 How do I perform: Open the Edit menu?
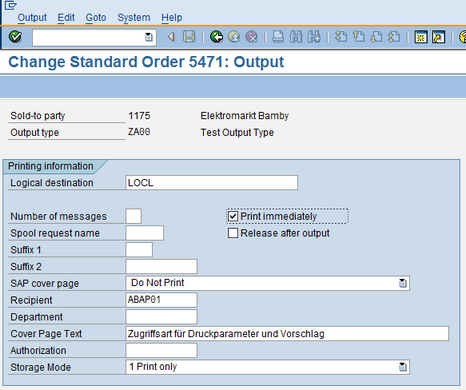(x=66, y=17)
